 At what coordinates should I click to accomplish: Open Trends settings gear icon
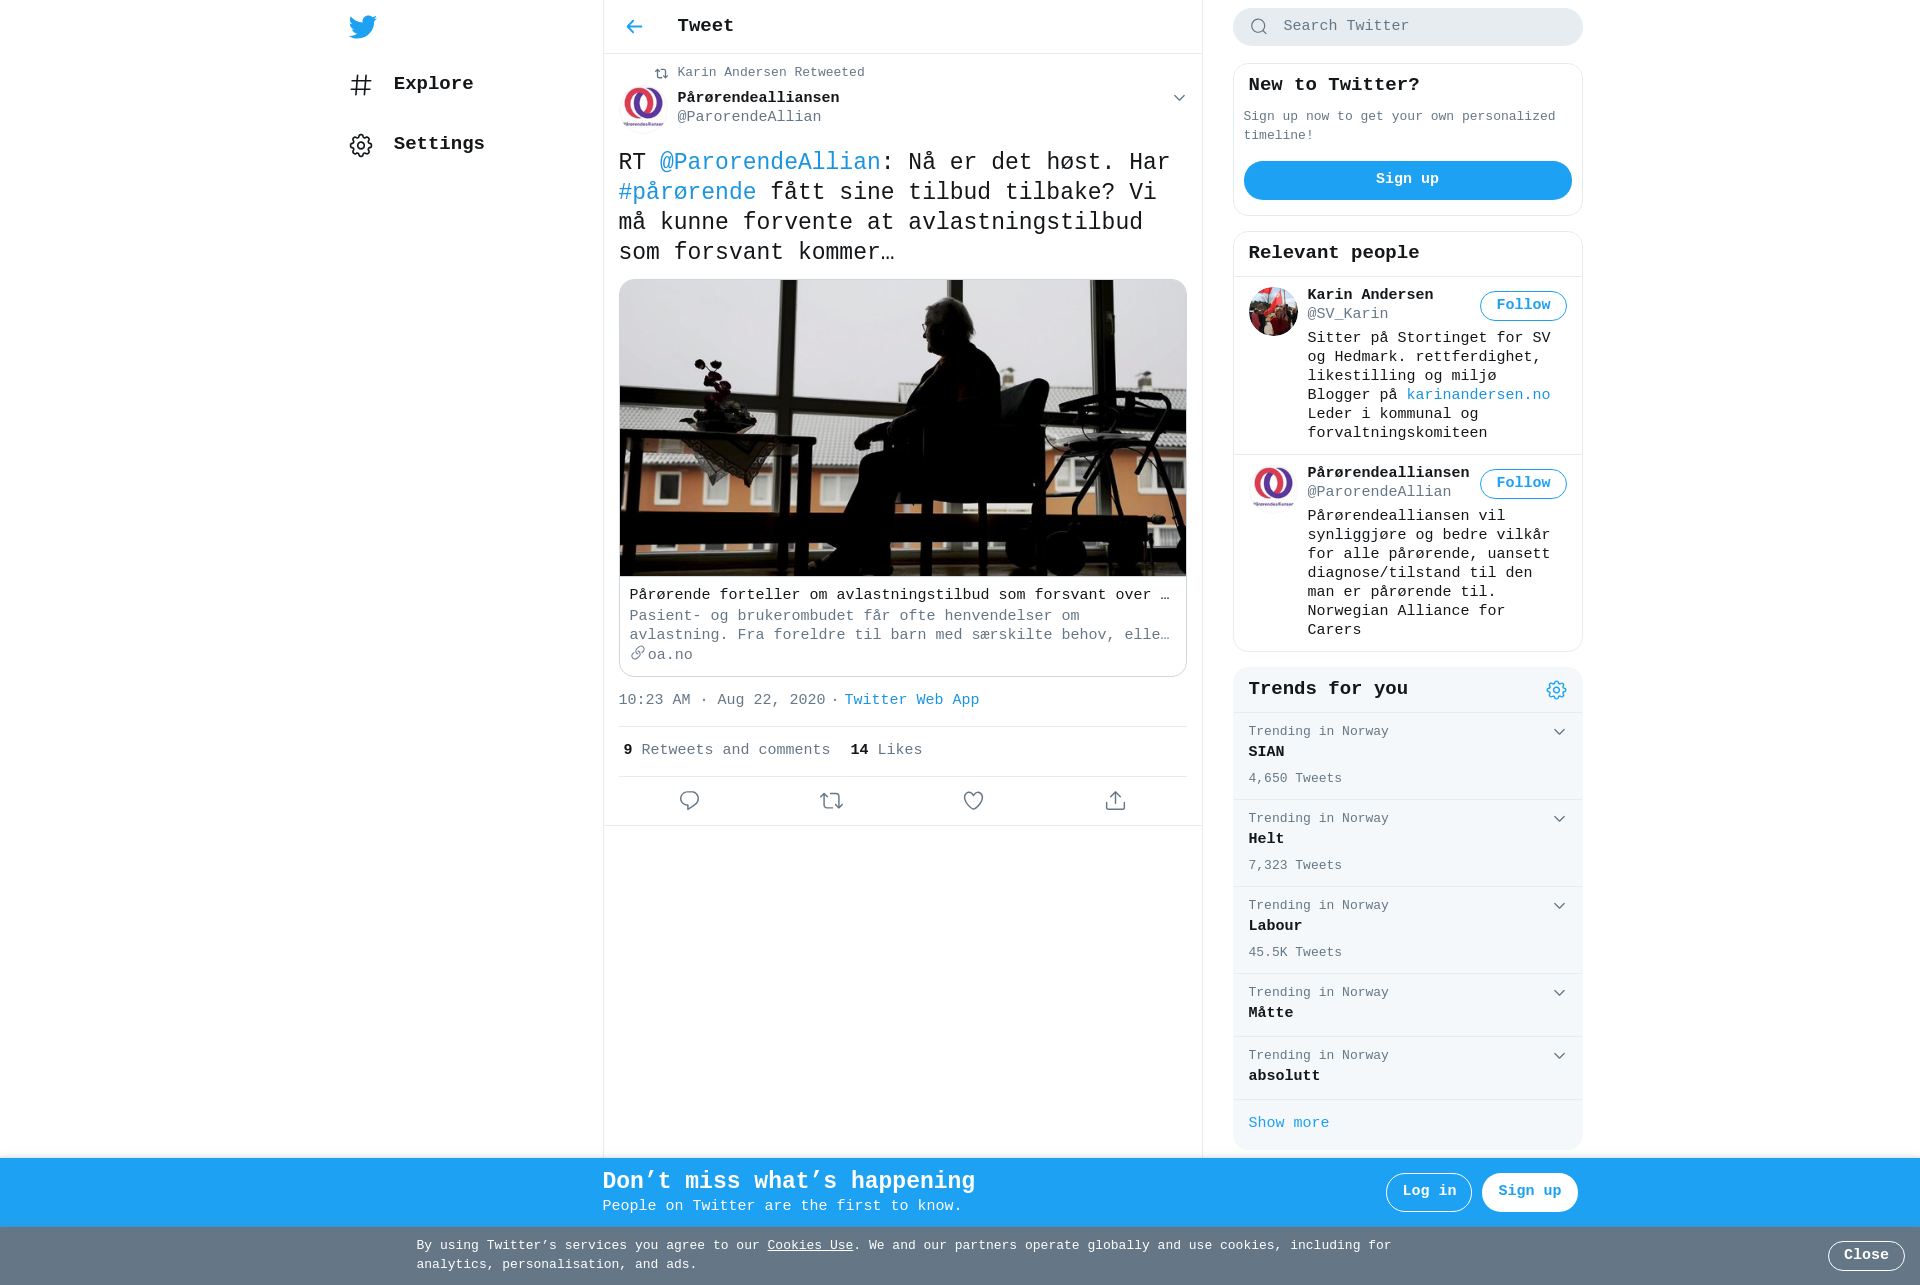[1556, 690]
